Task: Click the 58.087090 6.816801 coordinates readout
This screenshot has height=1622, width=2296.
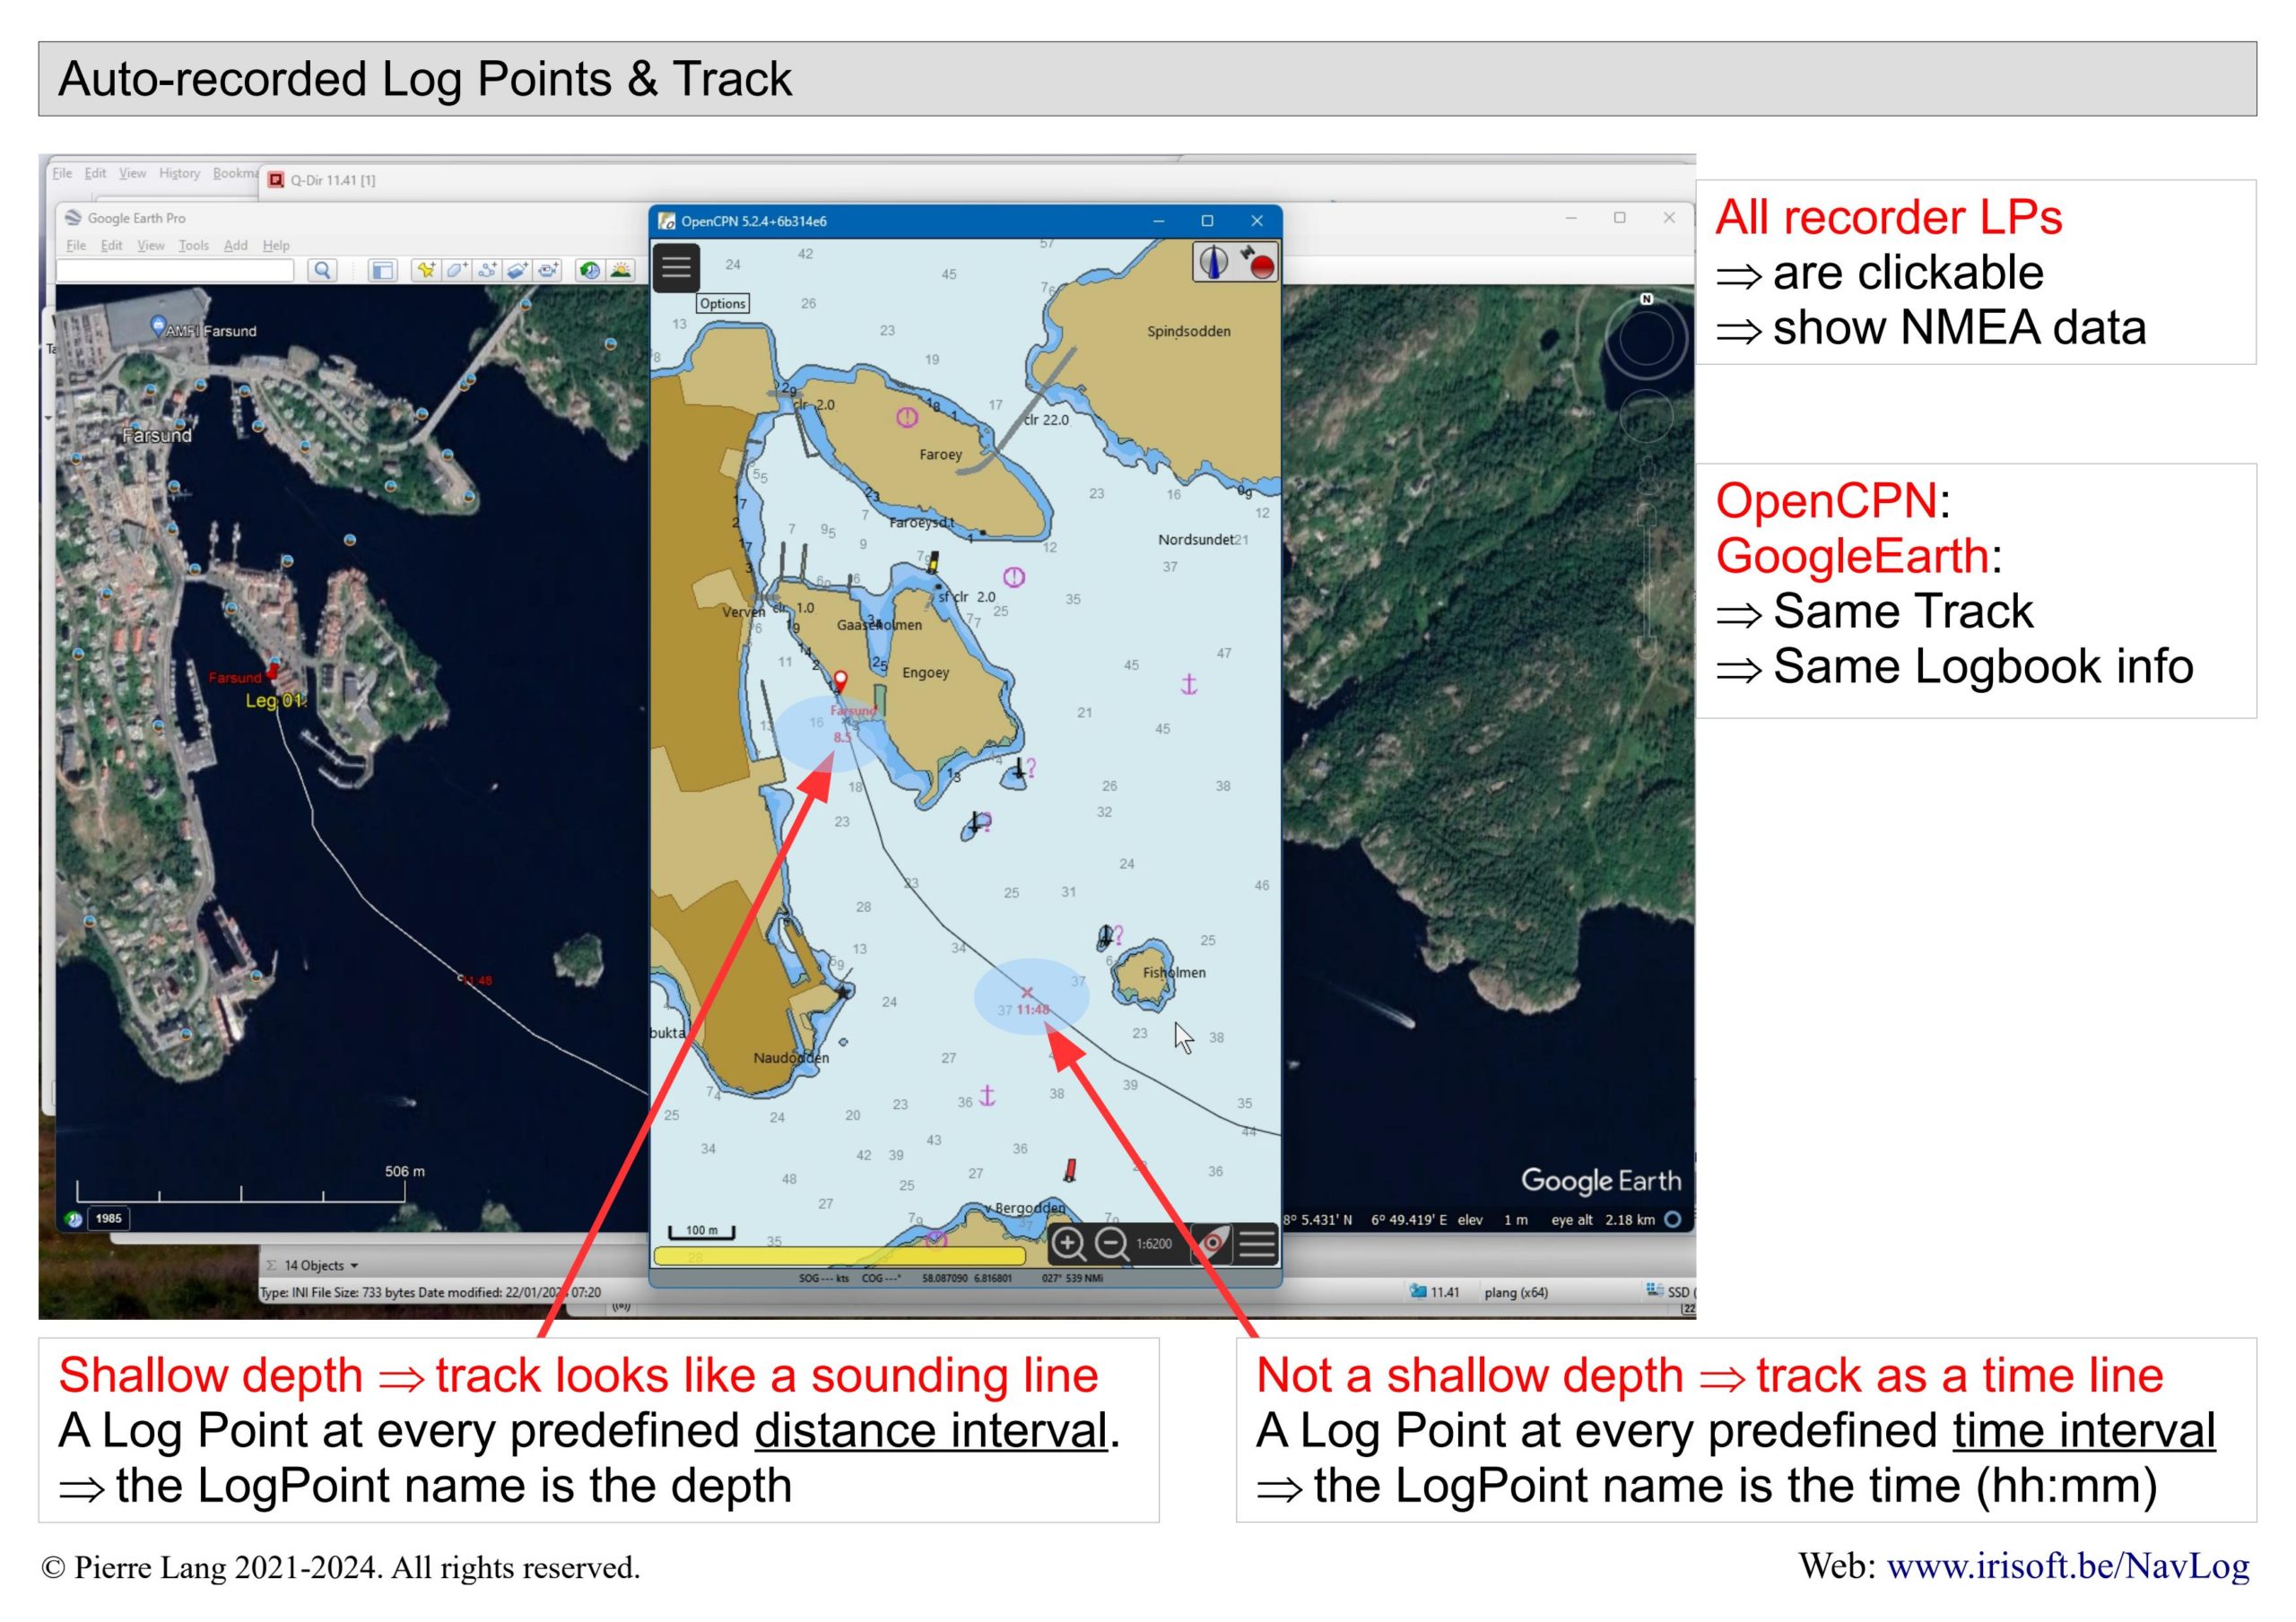Action: coord(966,1278)
